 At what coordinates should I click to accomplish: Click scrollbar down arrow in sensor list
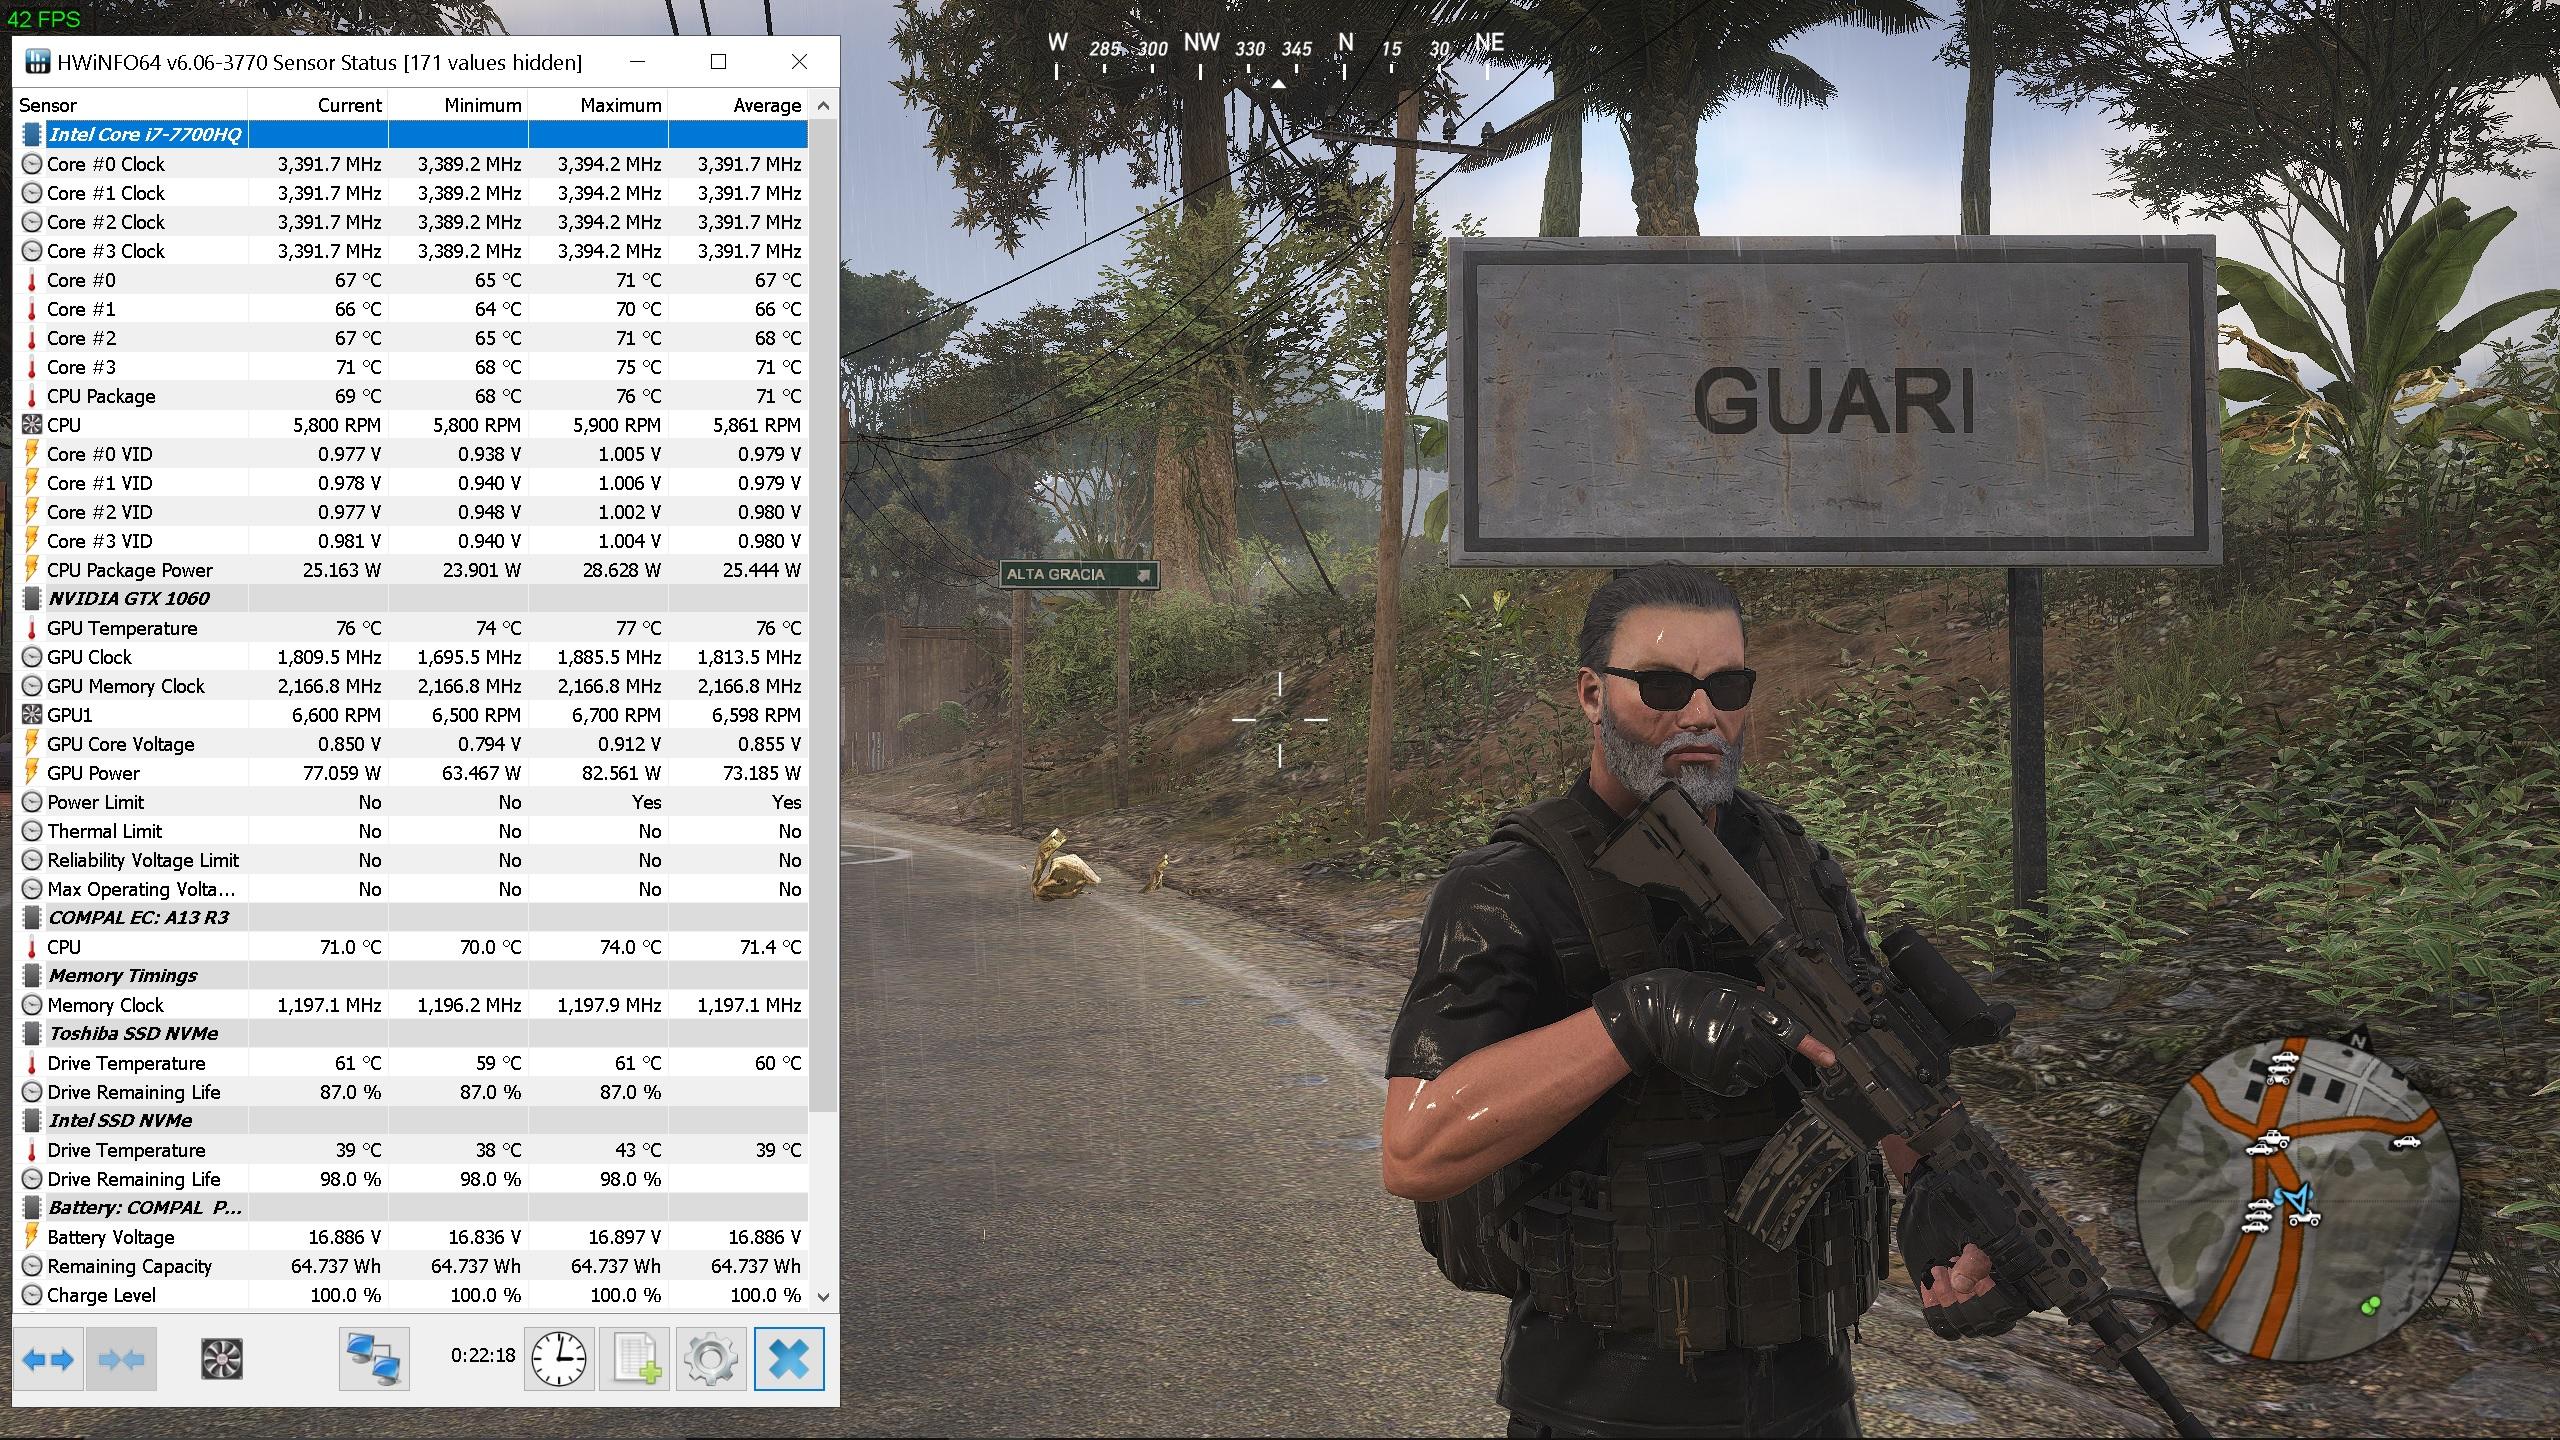(823, 1296)
